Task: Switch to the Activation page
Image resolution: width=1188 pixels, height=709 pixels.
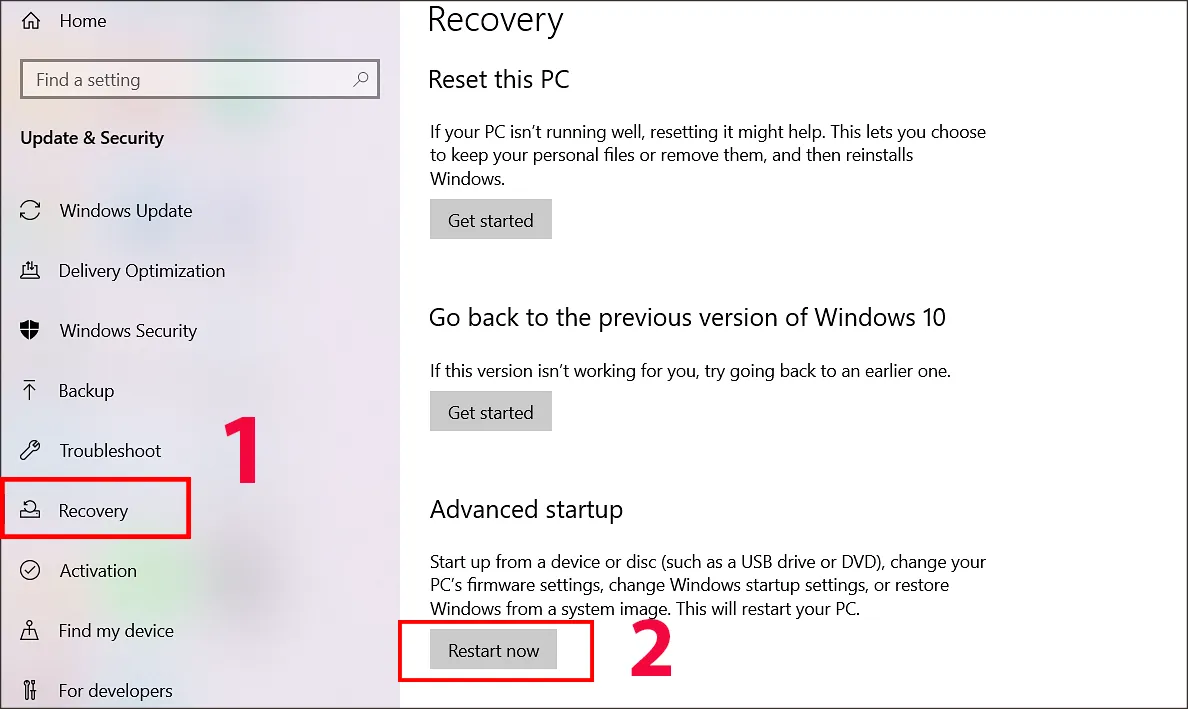Action: pyautogui.click(x=98, y=571)
